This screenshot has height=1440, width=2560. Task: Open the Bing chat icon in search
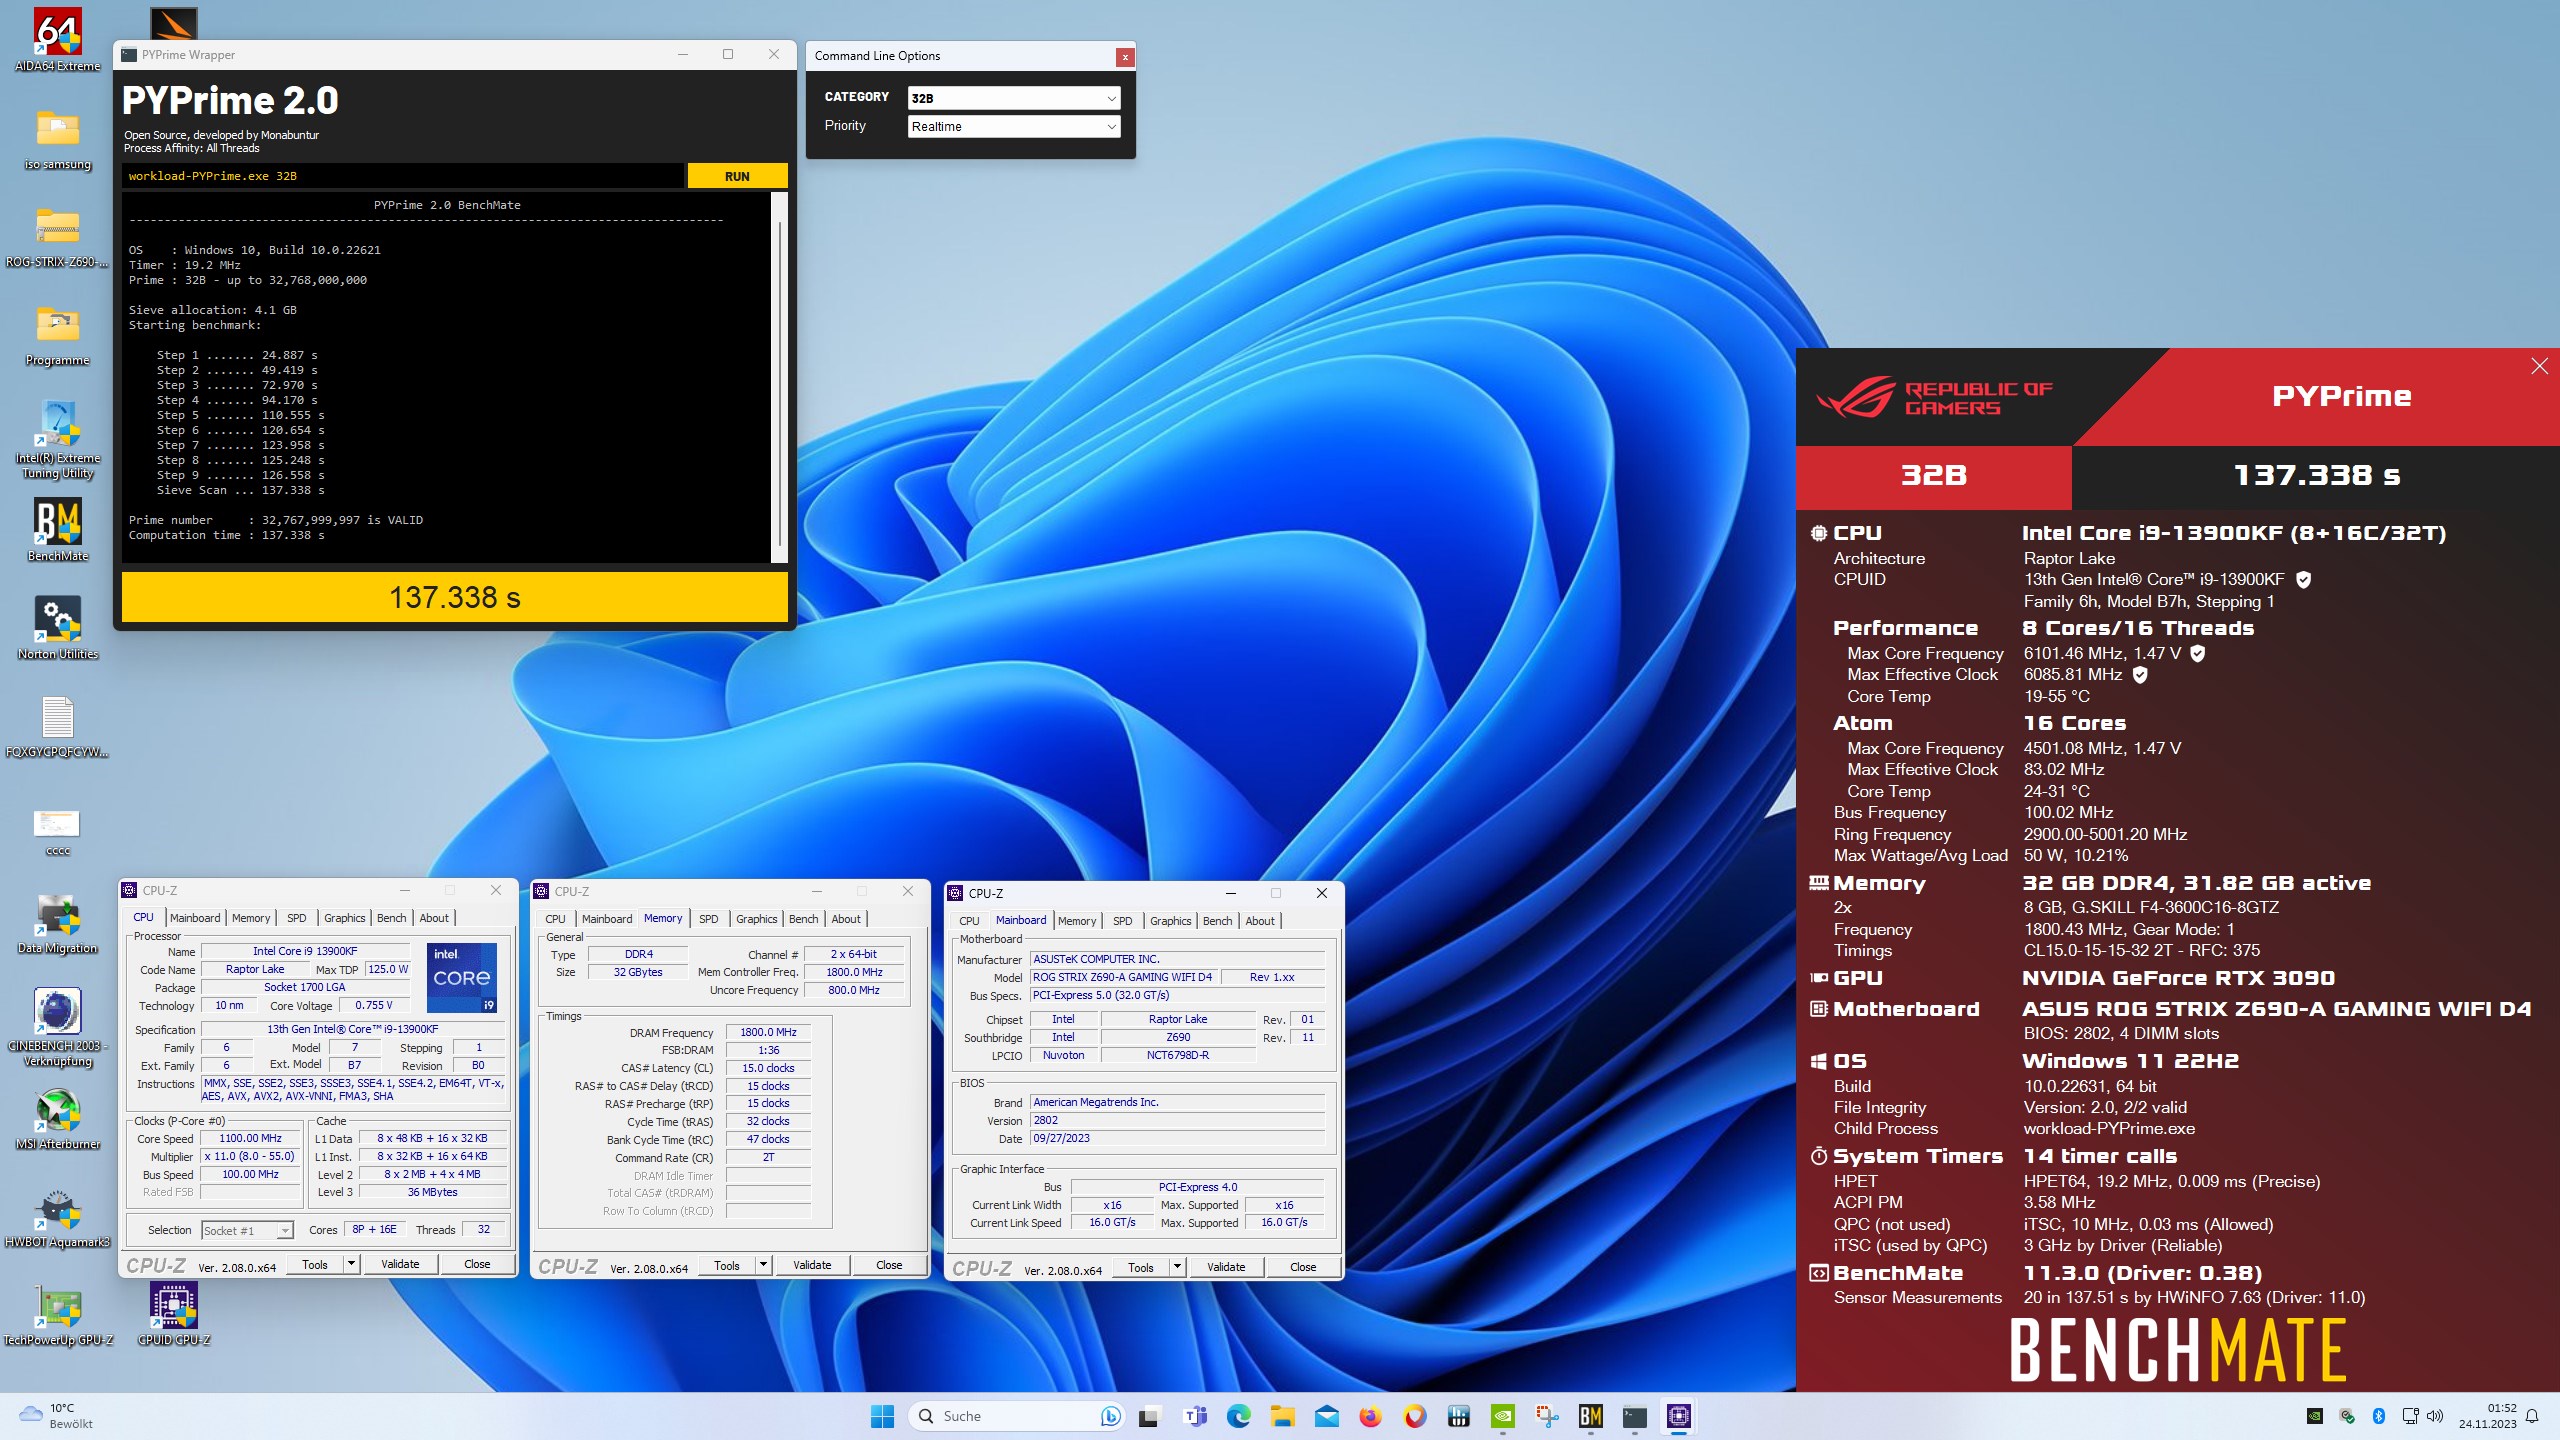(x=1109, y=1416)
